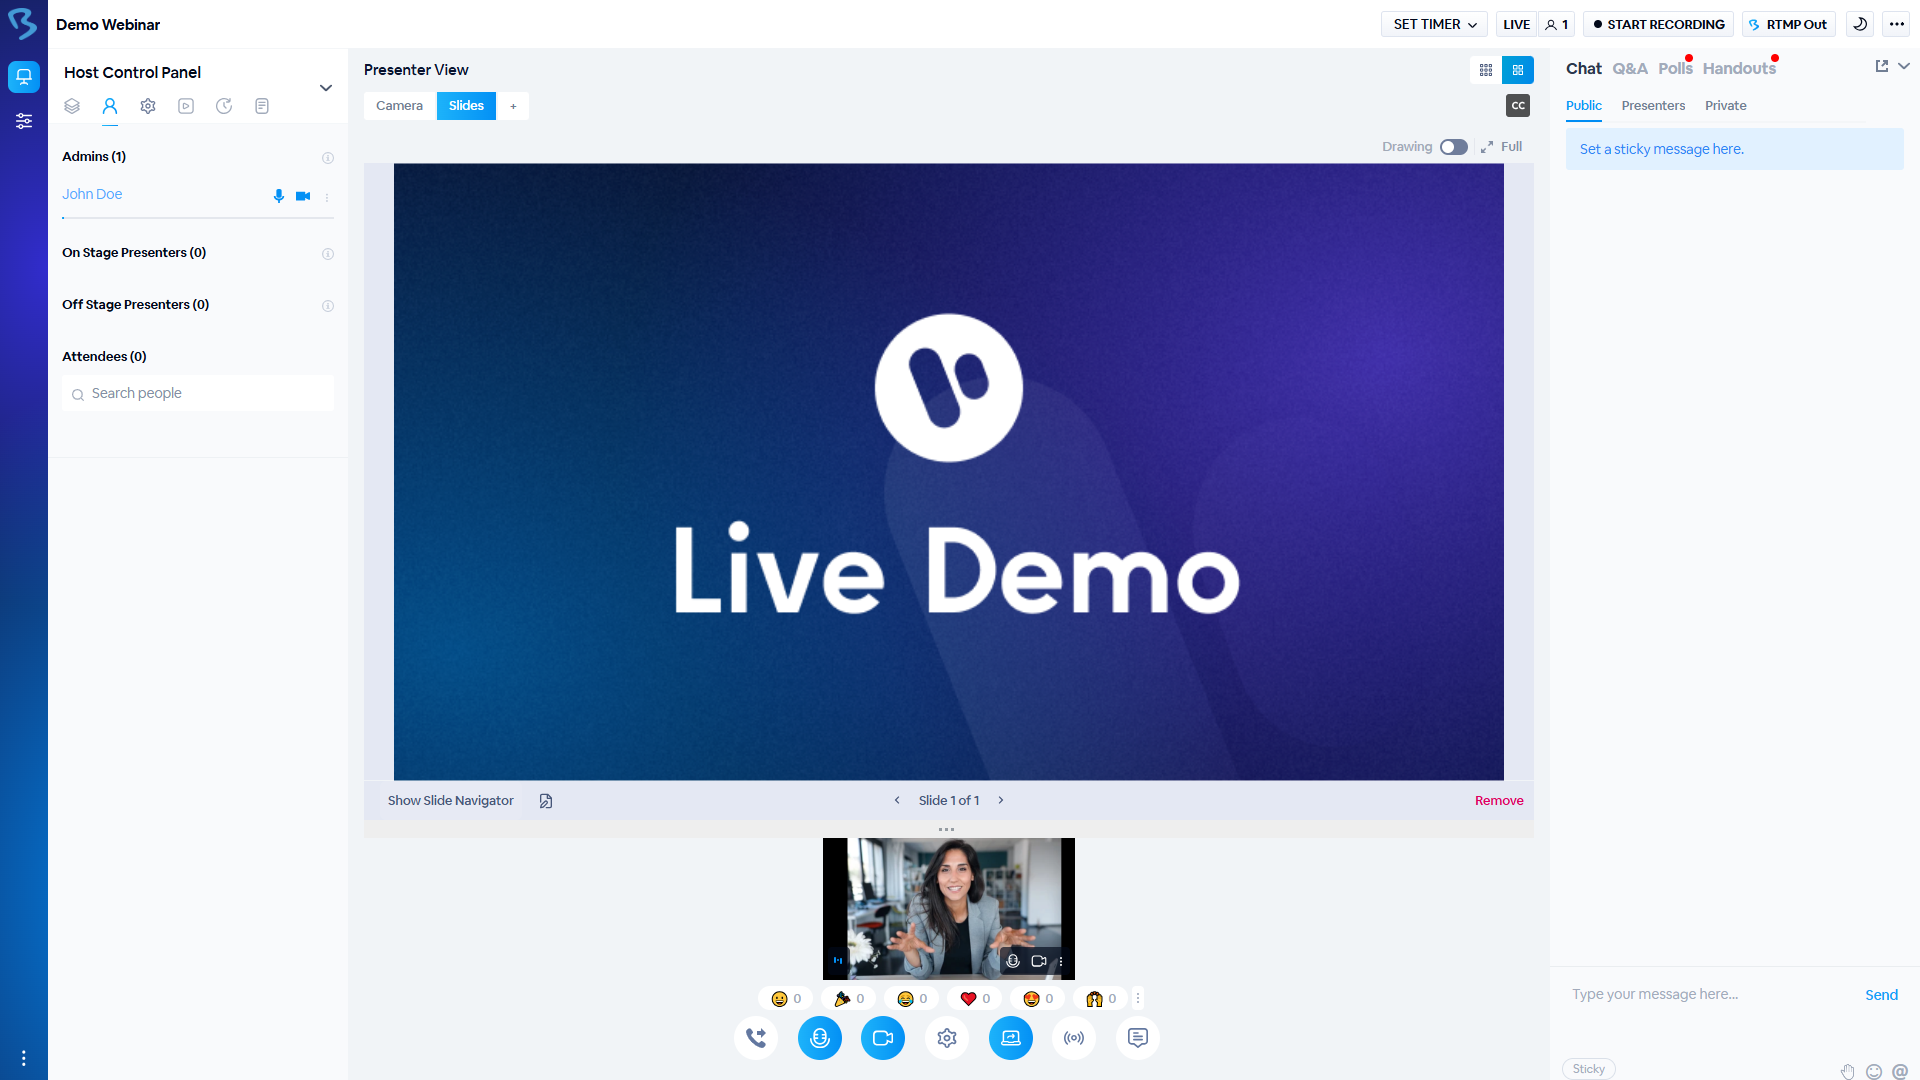Collapse the chat panel with the chevron
The height and width of the screenshot is (1080, 1920).
click(x=1904, y=66)
